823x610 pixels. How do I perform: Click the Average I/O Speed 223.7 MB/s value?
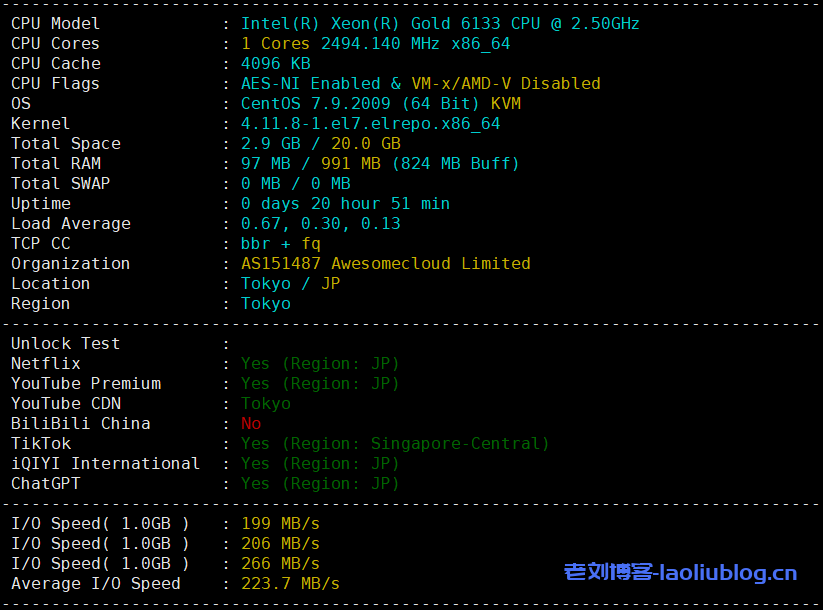pos(290,583)
